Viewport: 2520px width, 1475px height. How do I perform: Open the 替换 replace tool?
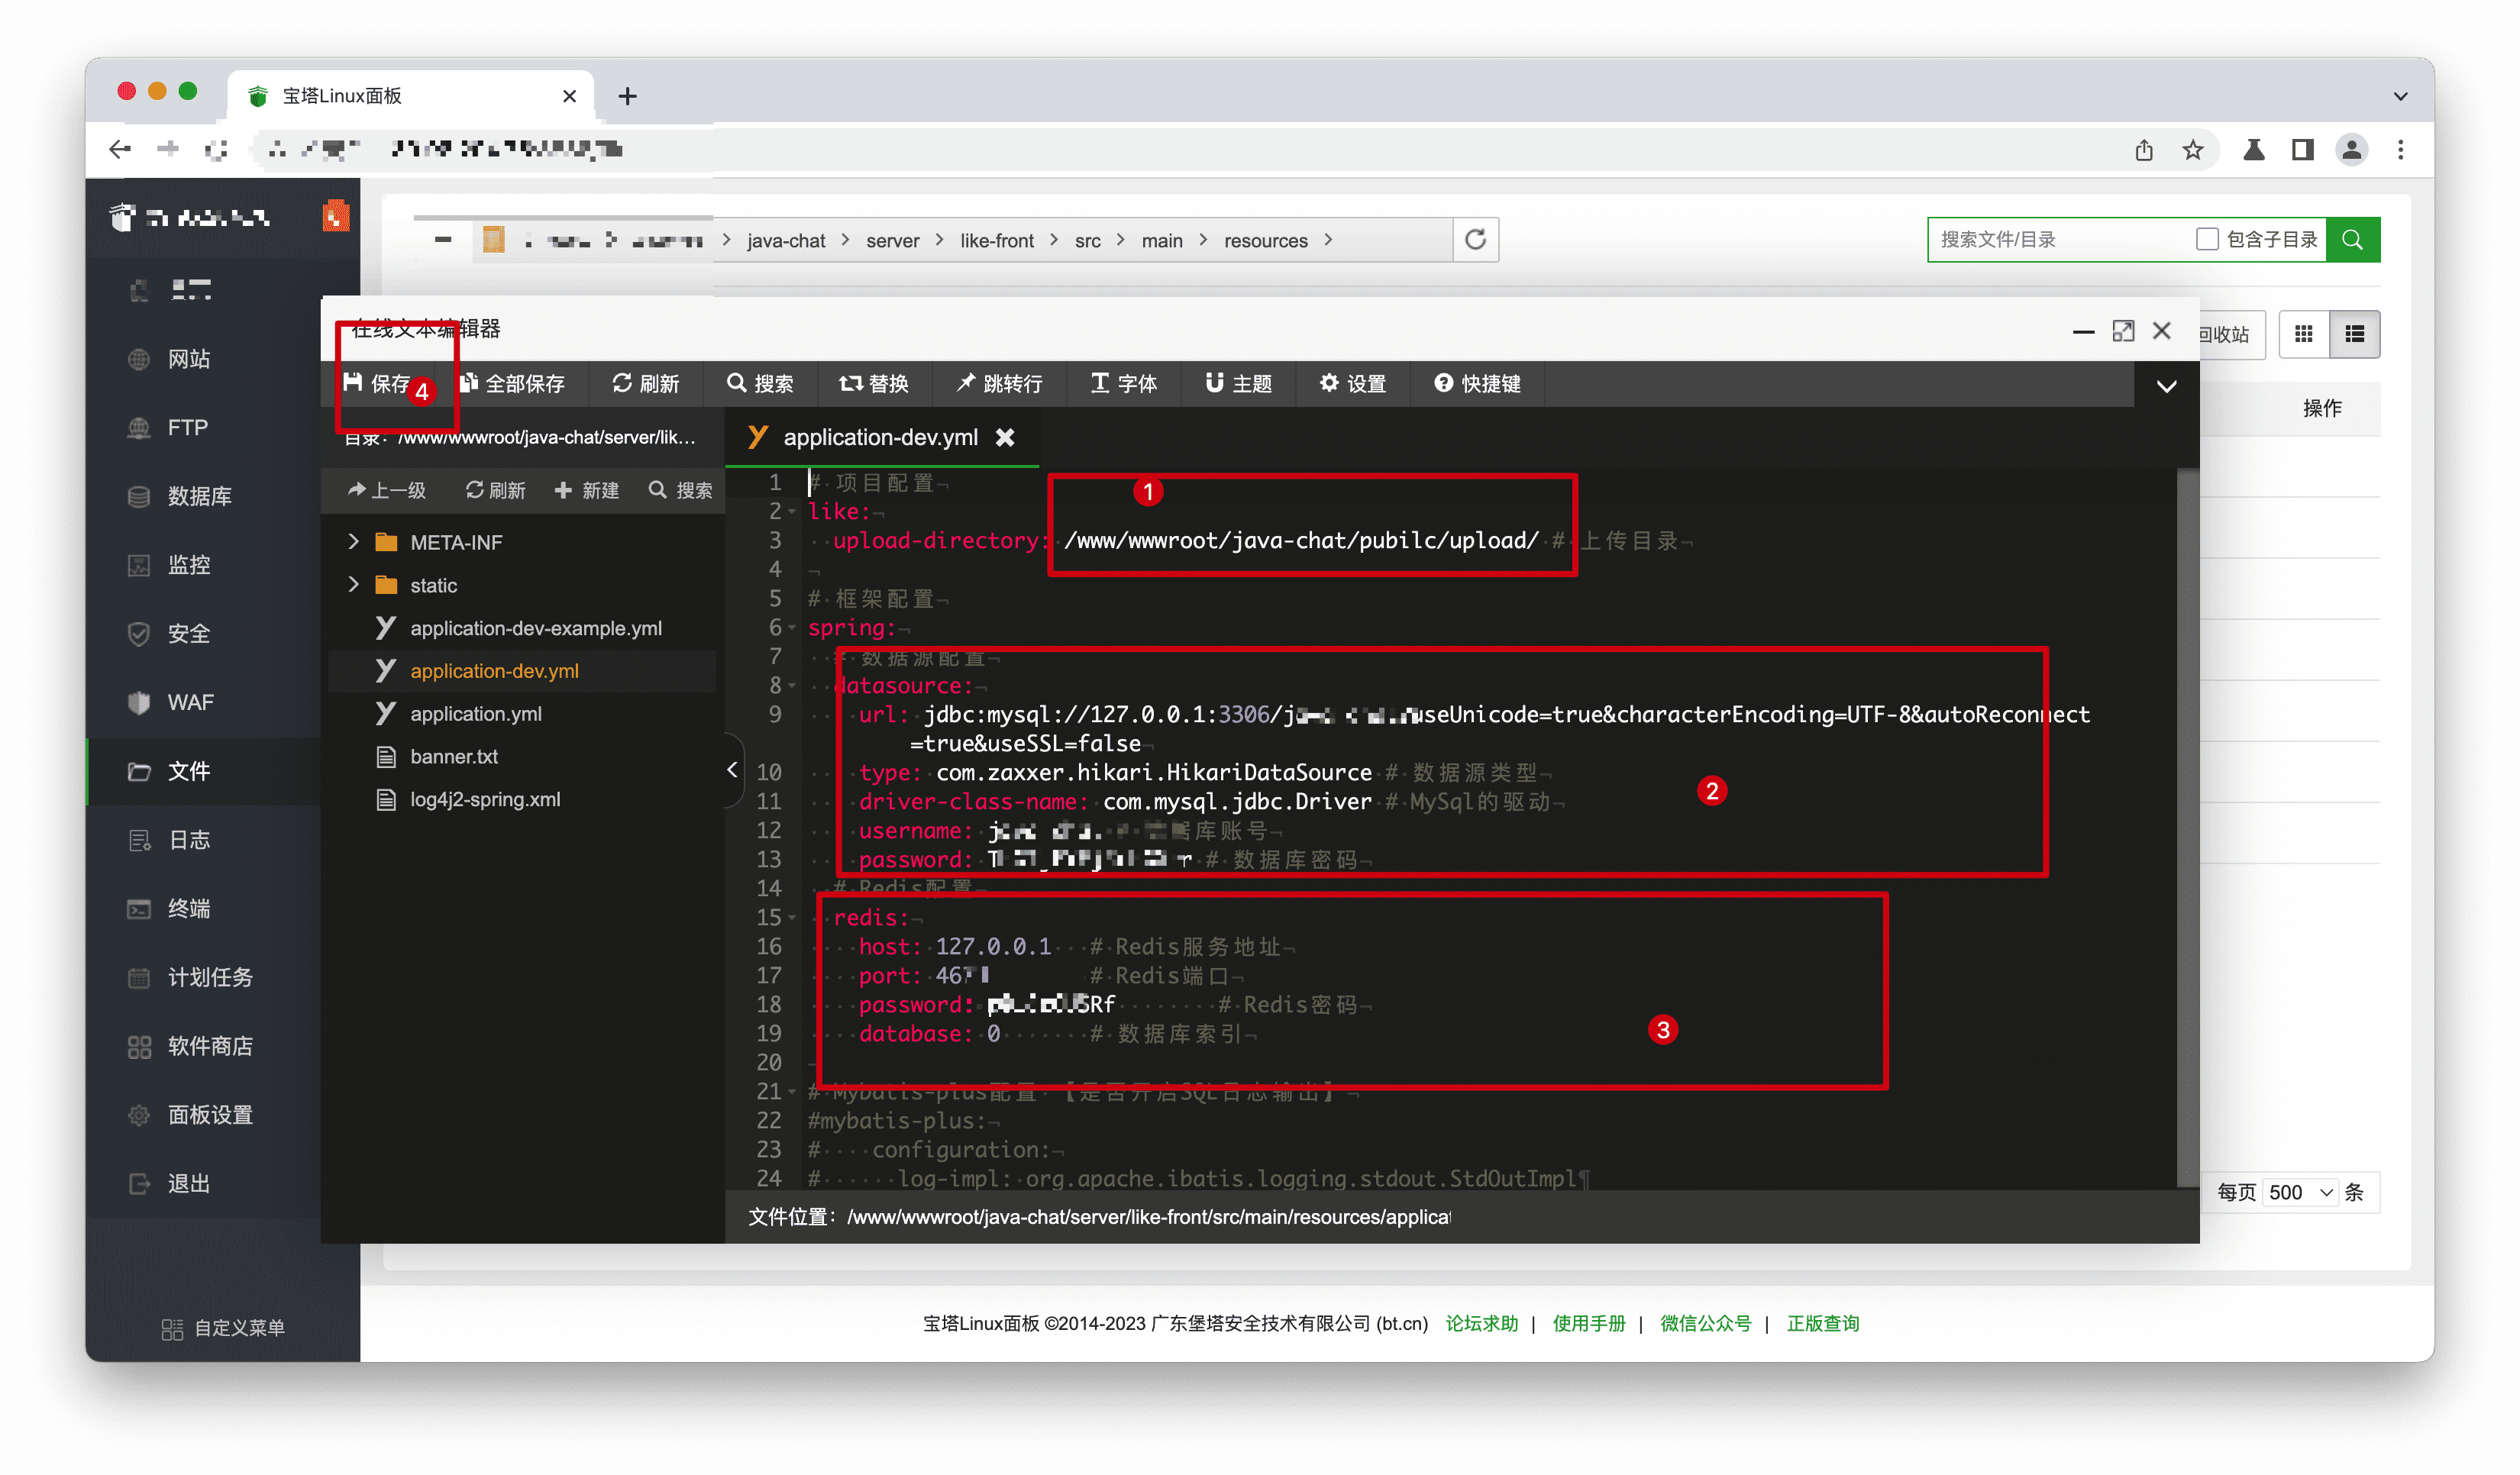[874, 384]
